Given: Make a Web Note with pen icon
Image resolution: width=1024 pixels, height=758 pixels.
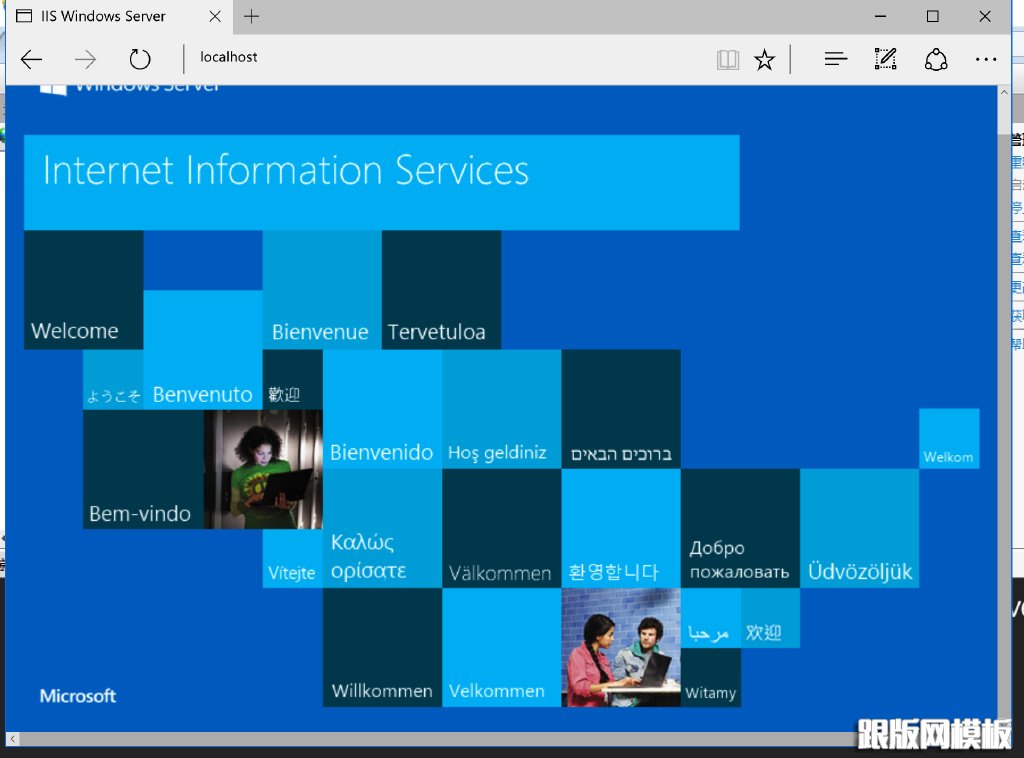Looking at the screenshot, I should [885, 60].
